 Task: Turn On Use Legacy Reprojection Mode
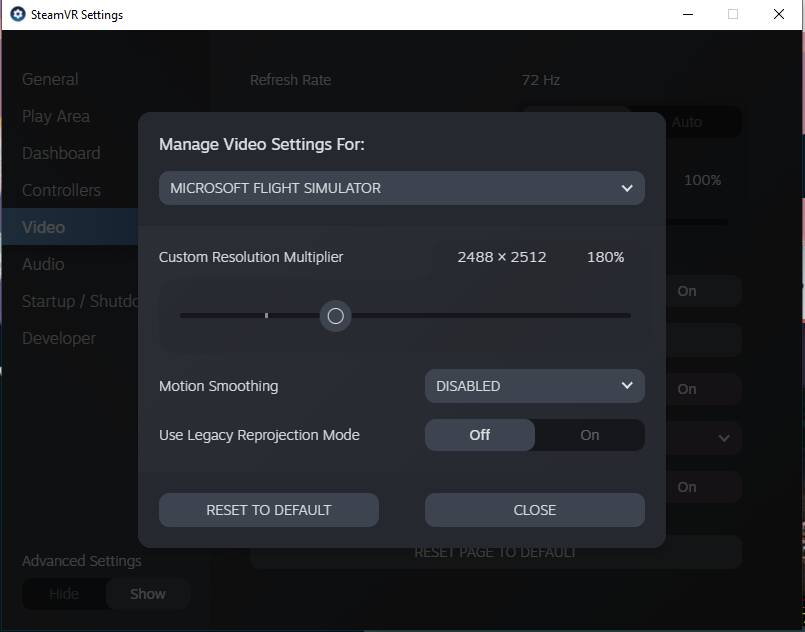[x=589, y=435]
